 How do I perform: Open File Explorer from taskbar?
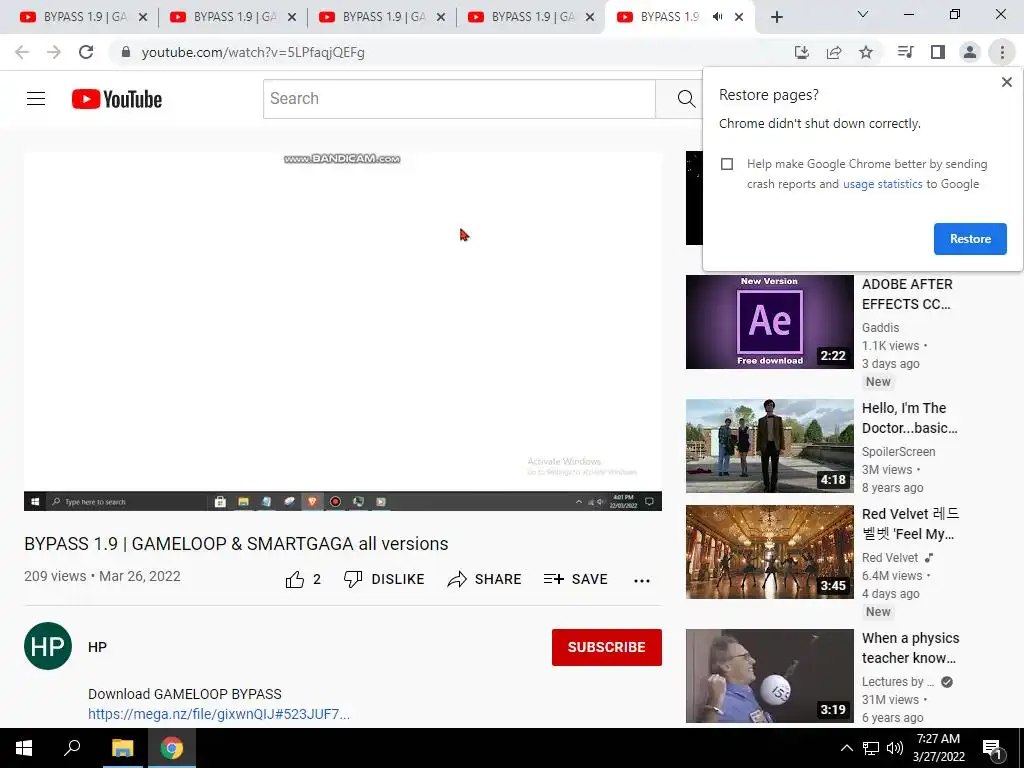tap(122, 748)
